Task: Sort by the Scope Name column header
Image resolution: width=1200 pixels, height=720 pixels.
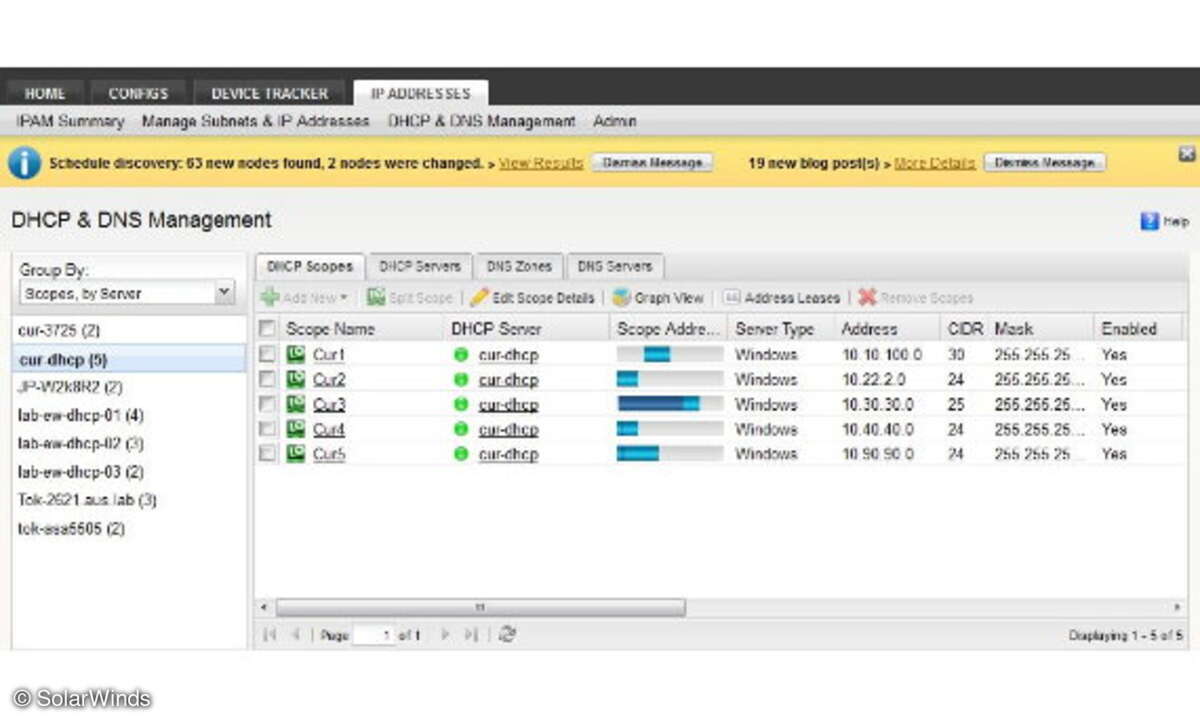Action: [x=331, y=329]
